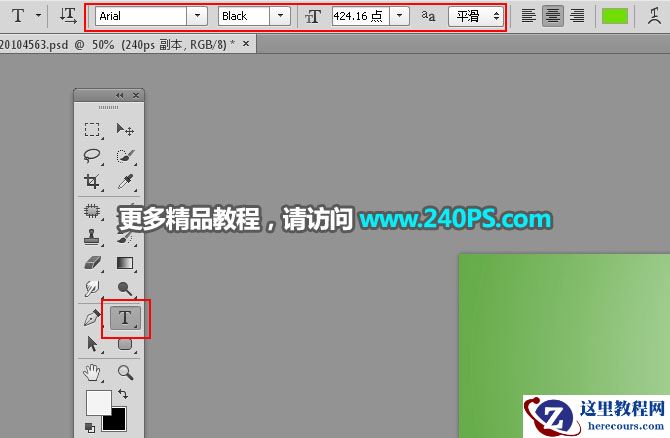Image resolution: width=670 pixels, height=438 pixels.
Task: Select the Dodge tool
Action: [125, 289]
